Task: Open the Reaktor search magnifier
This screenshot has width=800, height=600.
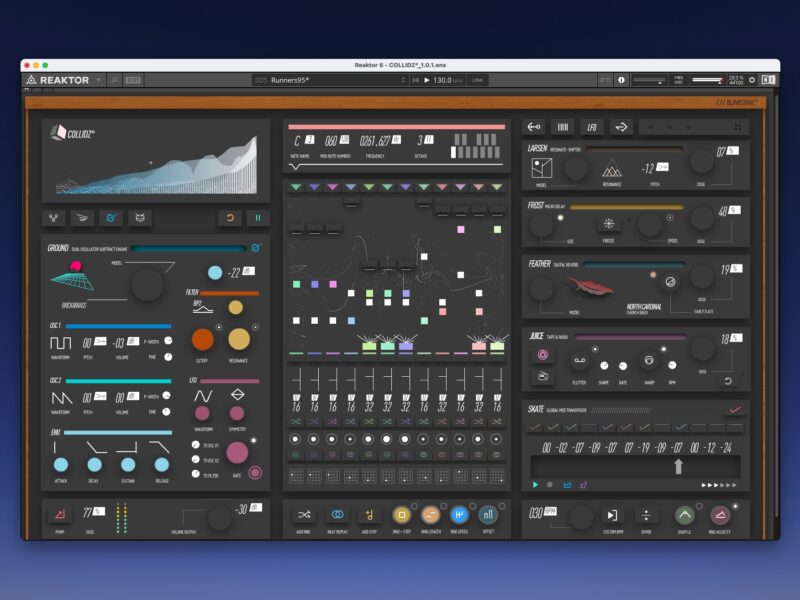Action: click(115, 80)
